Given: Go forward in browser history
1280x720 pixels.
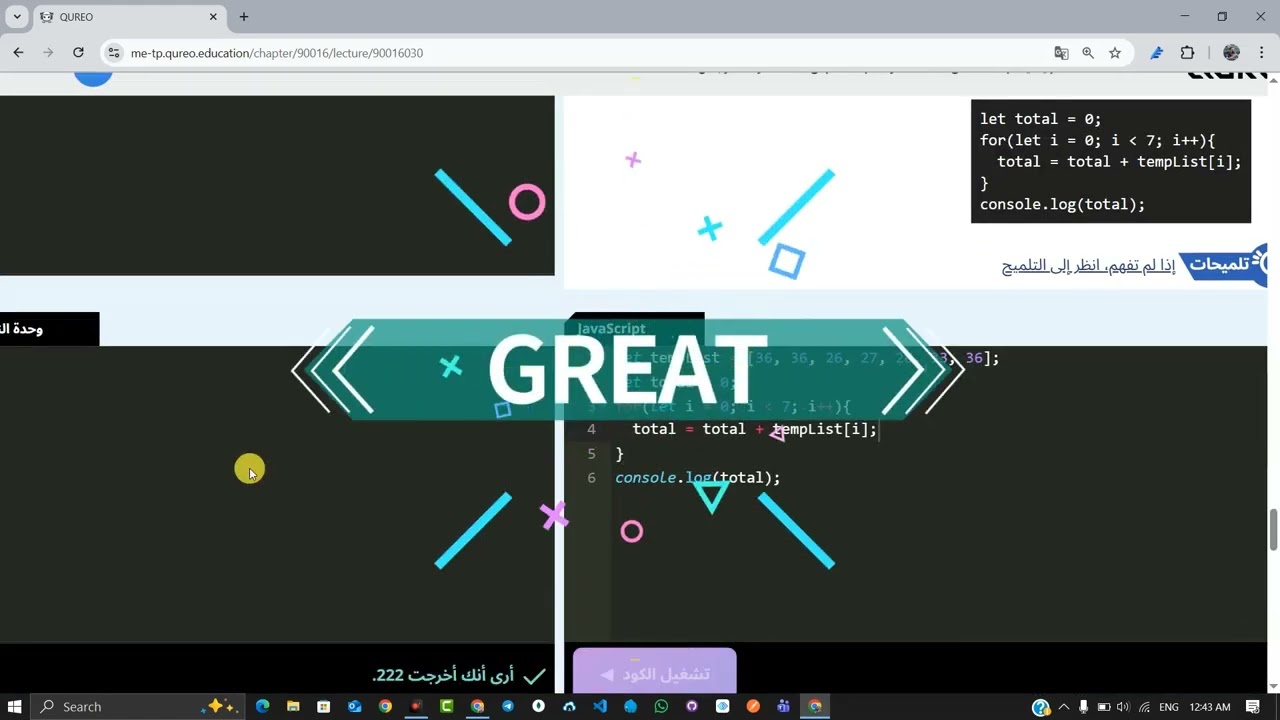Looking at the screenshot, I should tap(48, 53).
